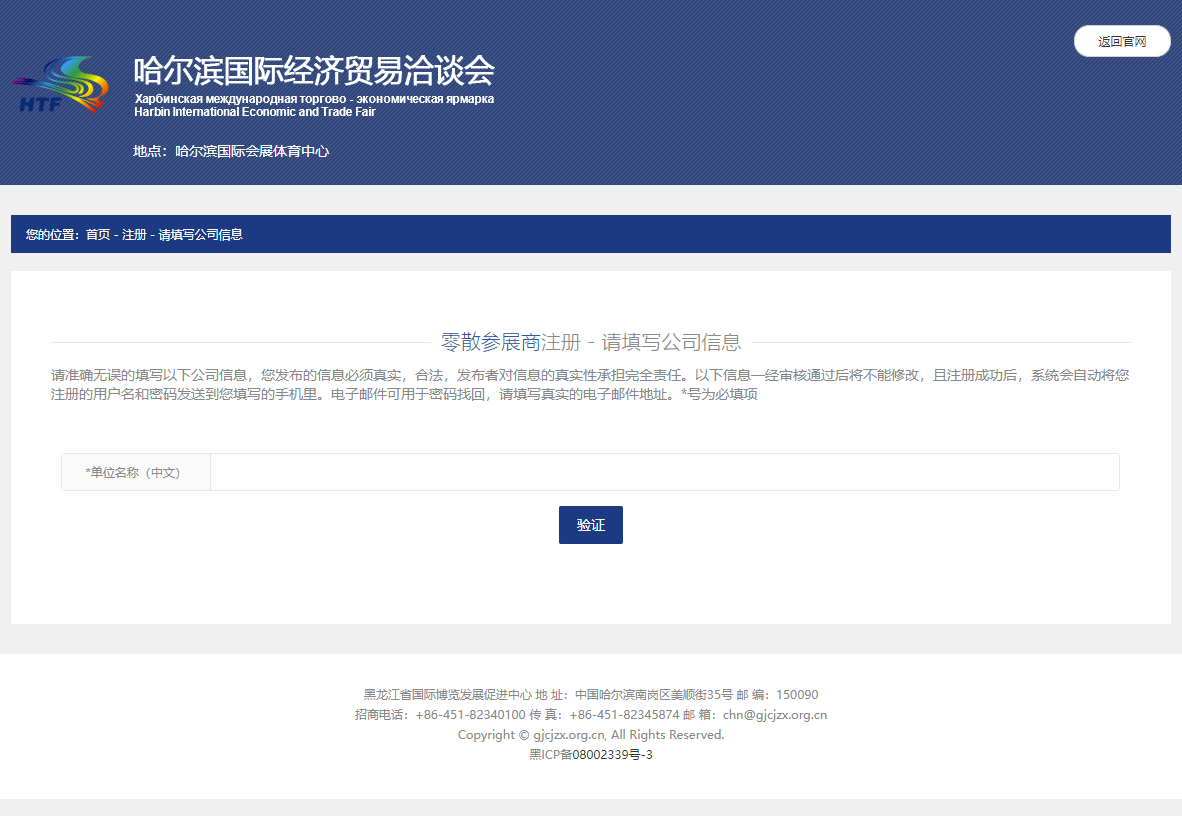Click 请填写公司信息 breadcrumb item
This screenshot has width=1182, height=816.
[x=200, y=235]
